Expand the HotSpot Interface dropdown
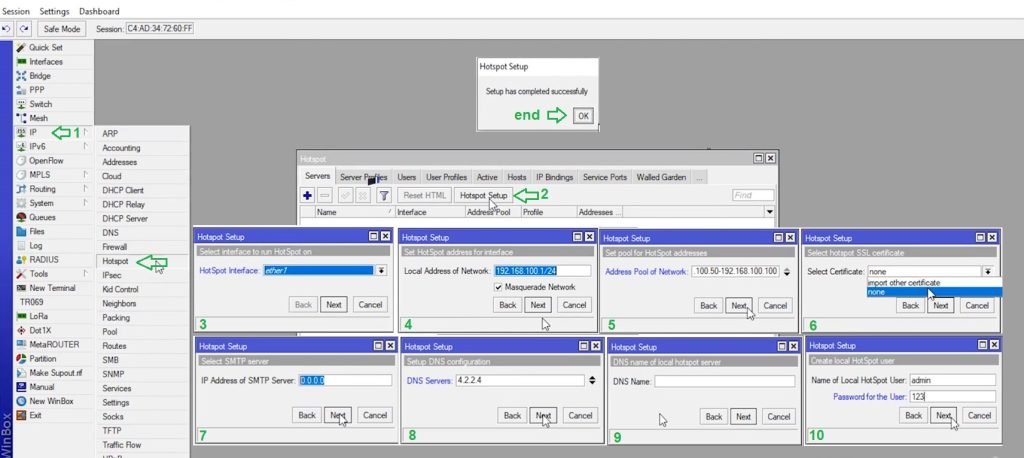Image resolution: width=1024 pixels, height=458 pixels. point(381,271)
